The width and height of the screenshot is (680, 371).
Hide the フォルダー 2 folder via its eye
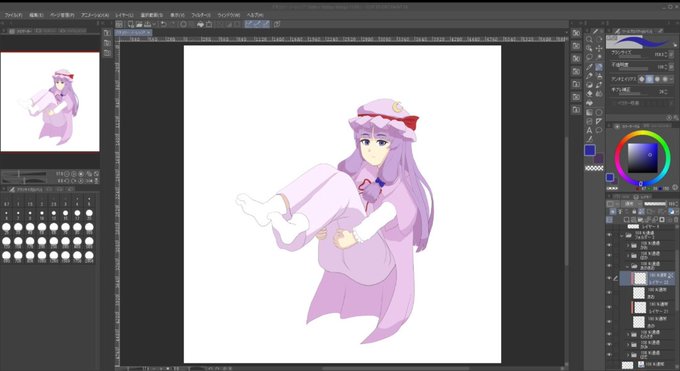click(609, 235)
